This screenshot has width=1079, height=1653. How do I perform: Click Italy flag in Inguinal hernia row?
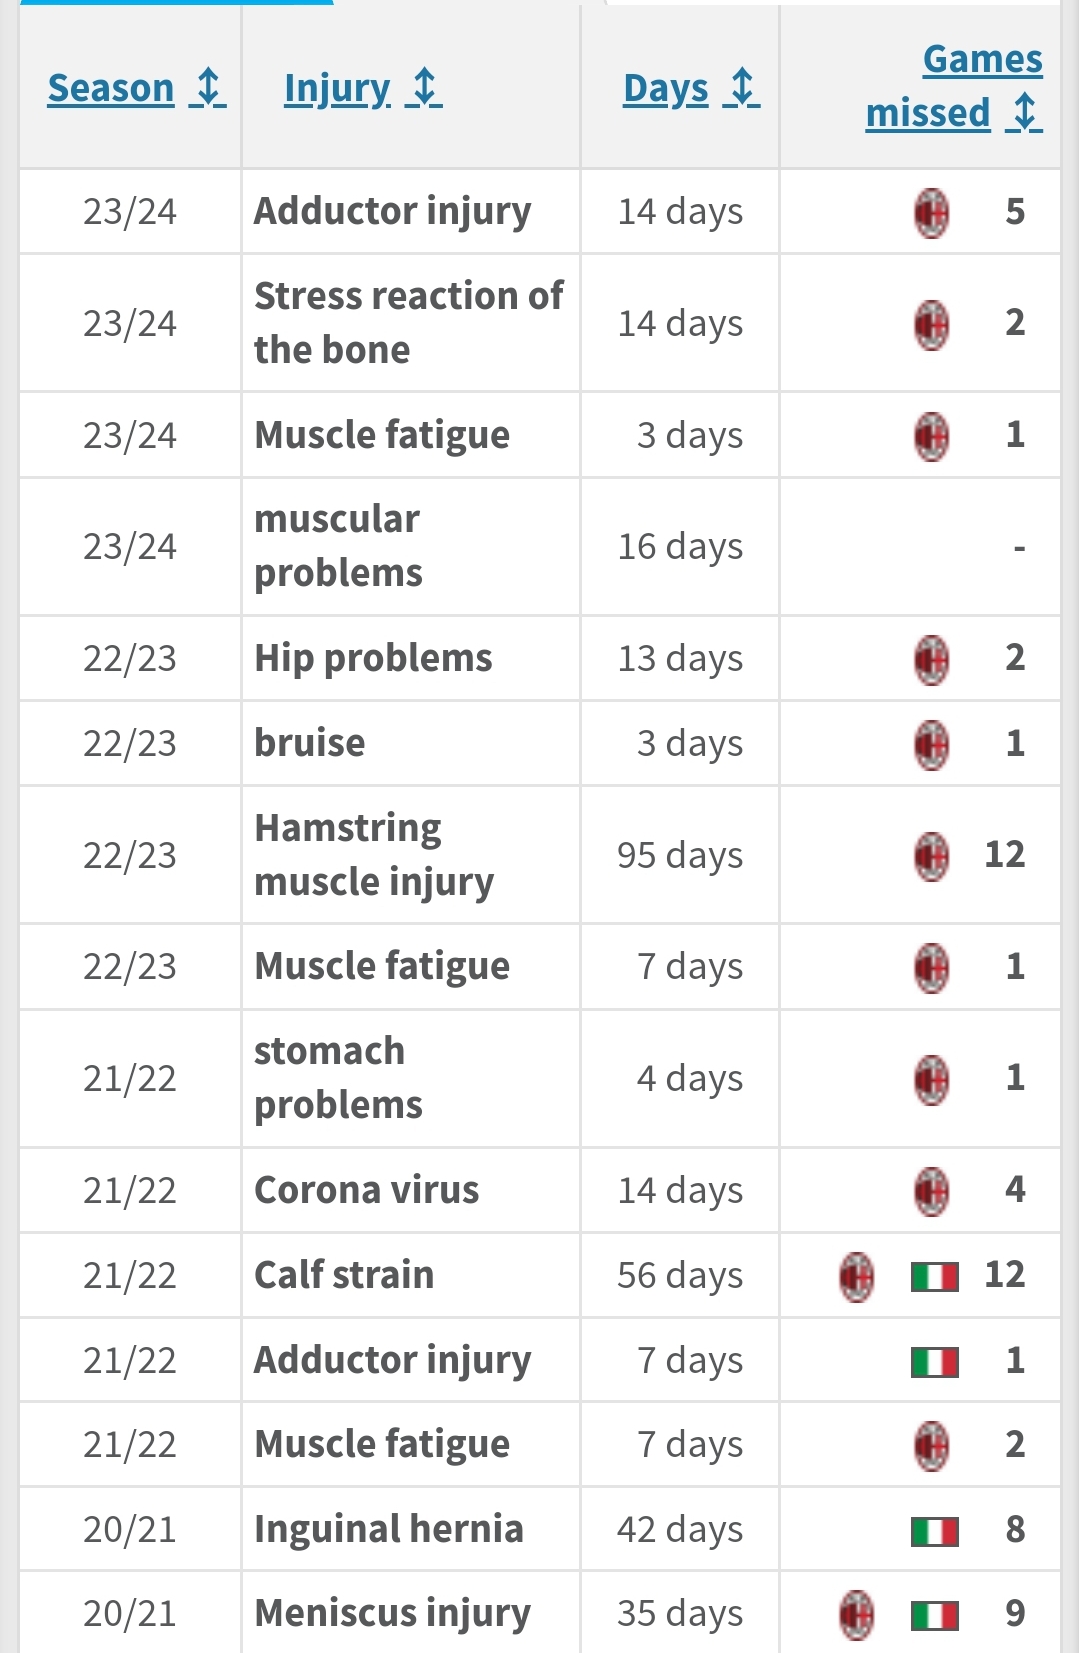(x=934, y=1530)
